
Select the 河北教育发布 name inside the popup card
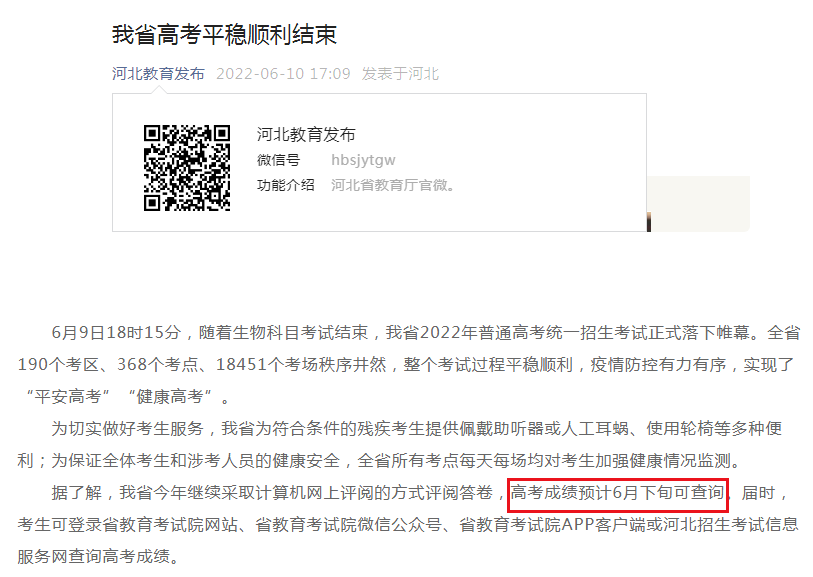[x=306, y=134]
